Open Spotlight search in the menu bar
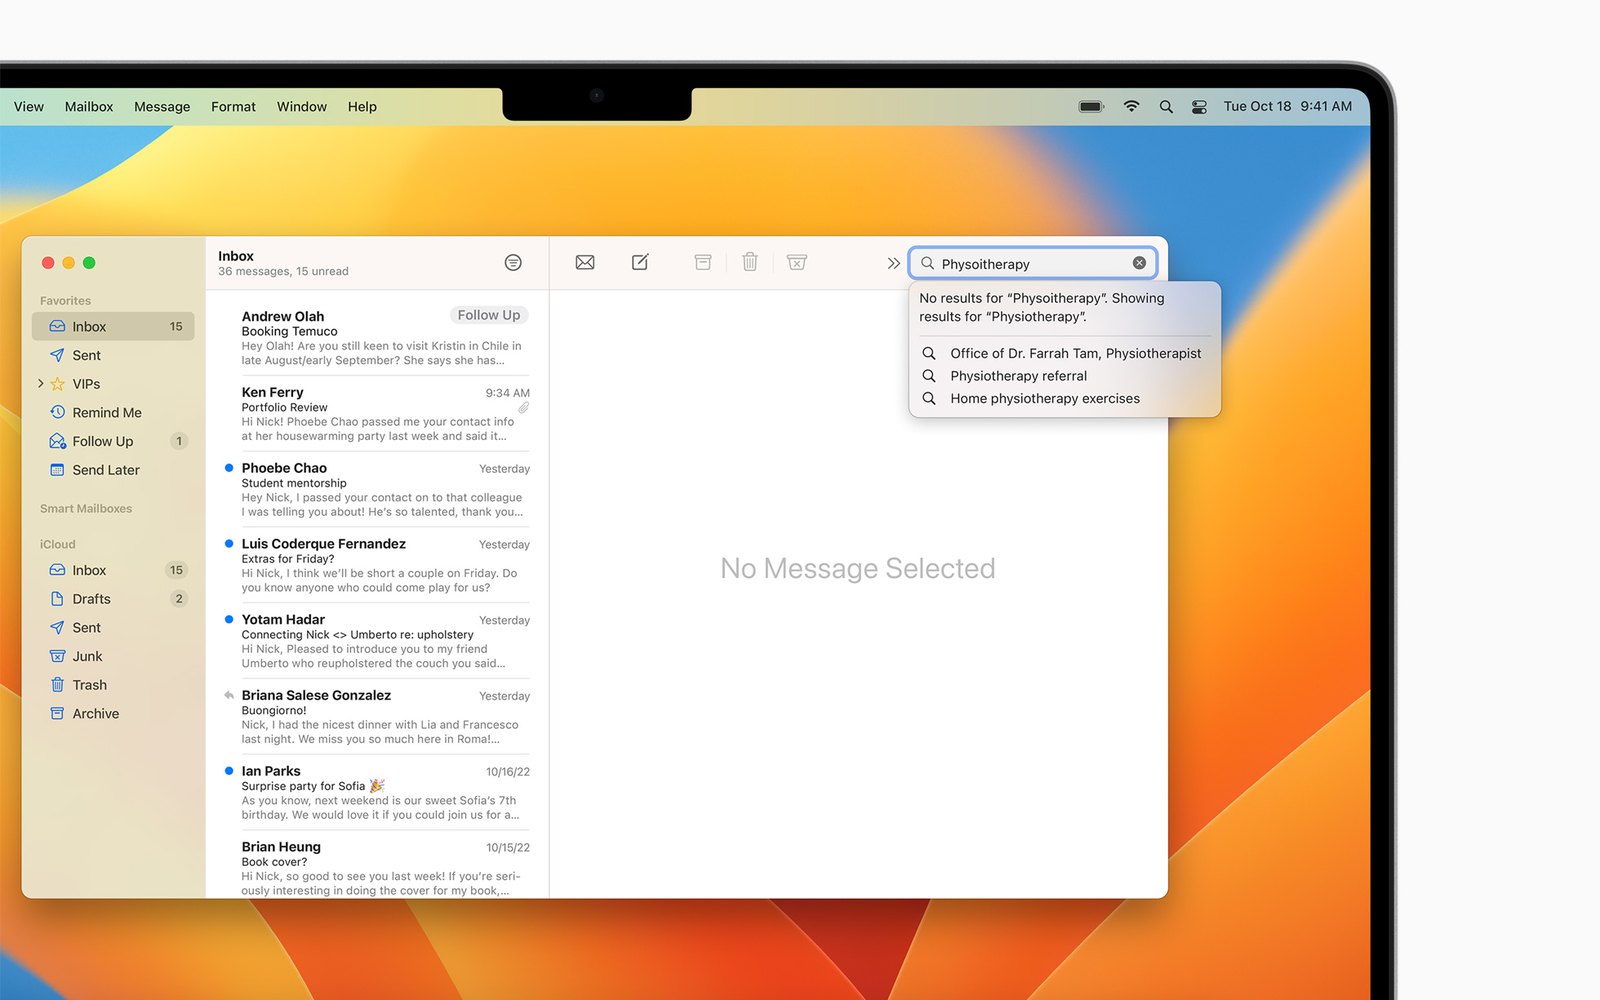The width and height of the screenshot is (1600, 1000). [x=1166, y=106]
